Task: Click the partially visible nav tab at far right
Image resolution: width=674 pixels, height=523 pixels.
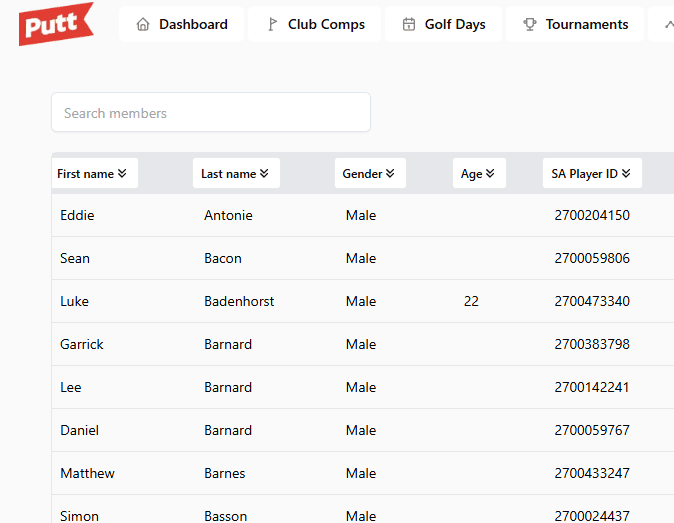Action: point(662,24)
